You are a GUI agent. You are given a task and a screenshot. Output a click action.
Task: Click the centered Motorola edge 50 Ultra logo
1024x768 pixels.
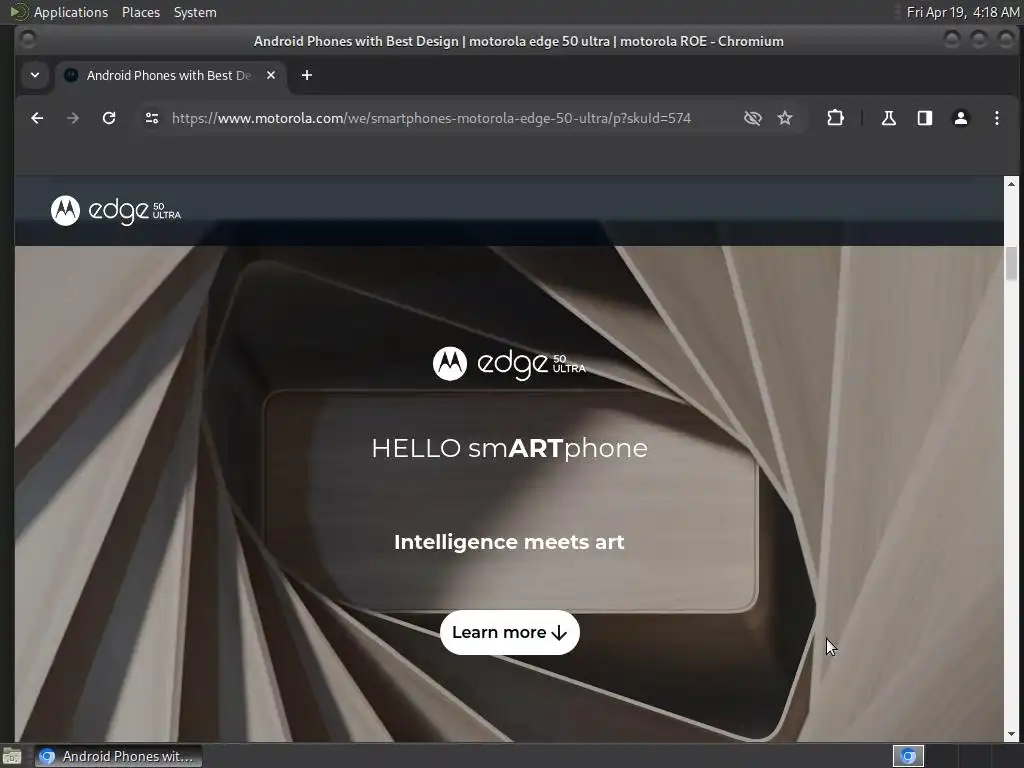pyautogui.click(x=509, y=364)
